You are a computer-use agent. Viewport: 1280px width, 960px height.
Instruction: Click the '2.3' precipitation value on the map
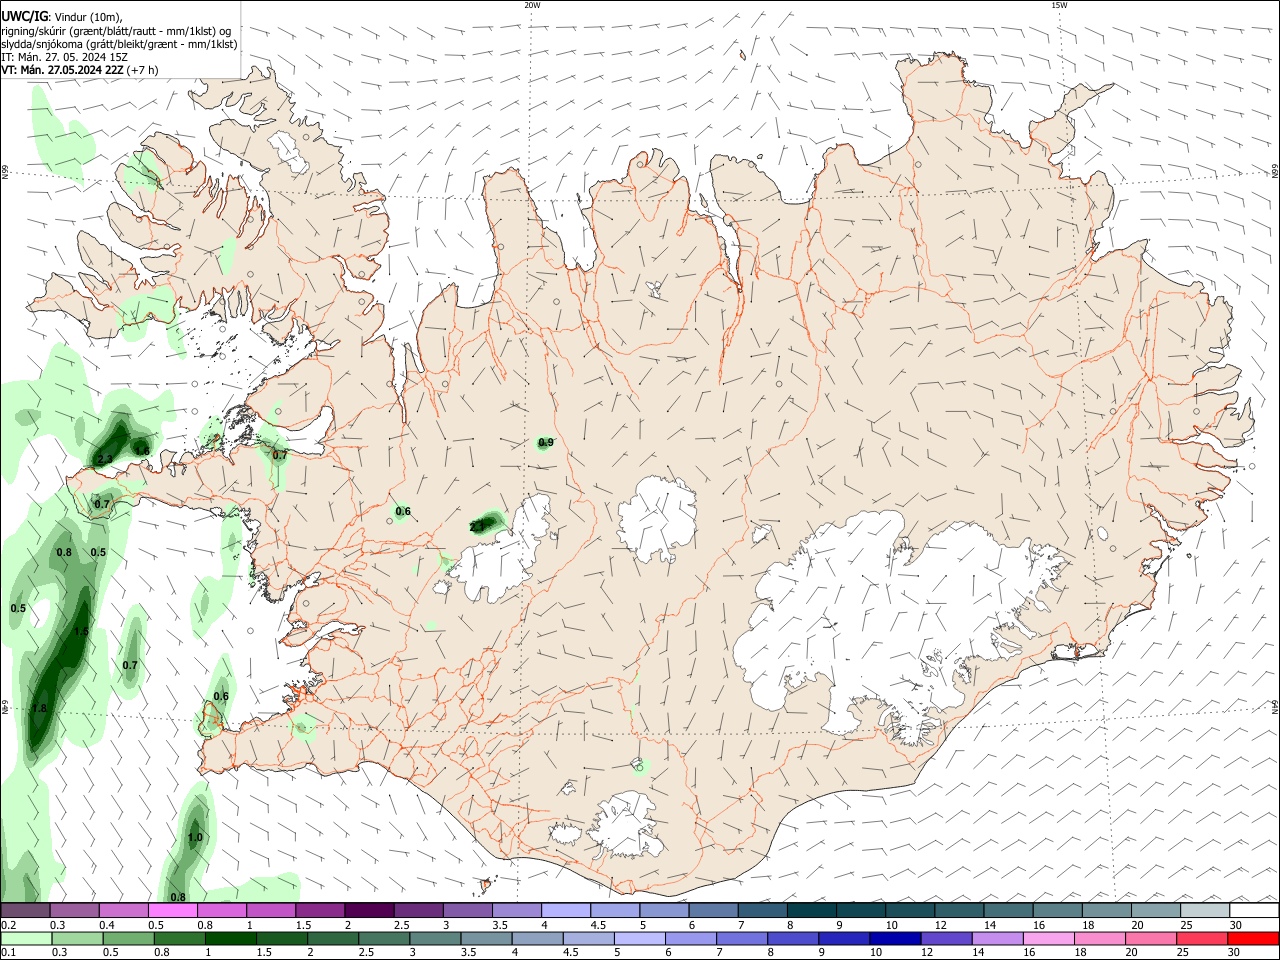(x=104, y=460)
